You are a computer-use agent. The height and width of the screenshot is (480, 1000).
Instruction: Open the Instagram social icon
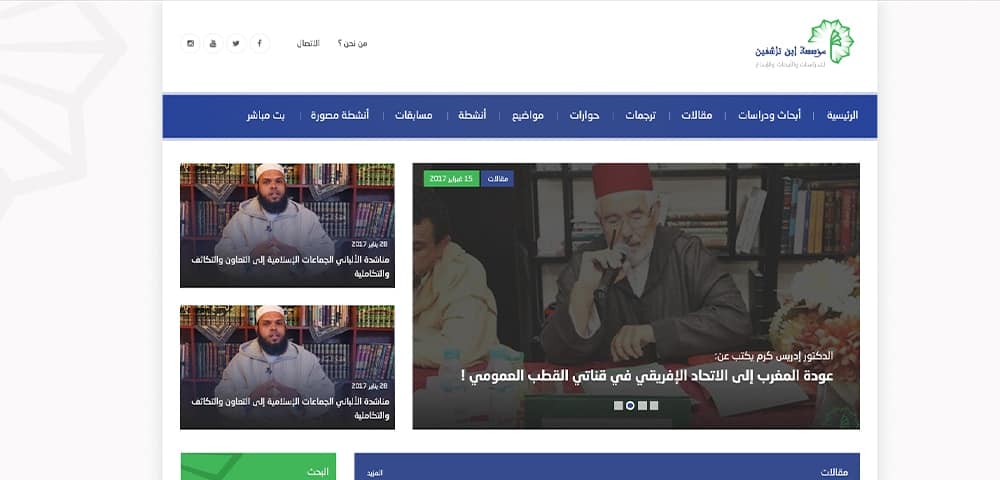pyautogui.click(x=190, y=43)
